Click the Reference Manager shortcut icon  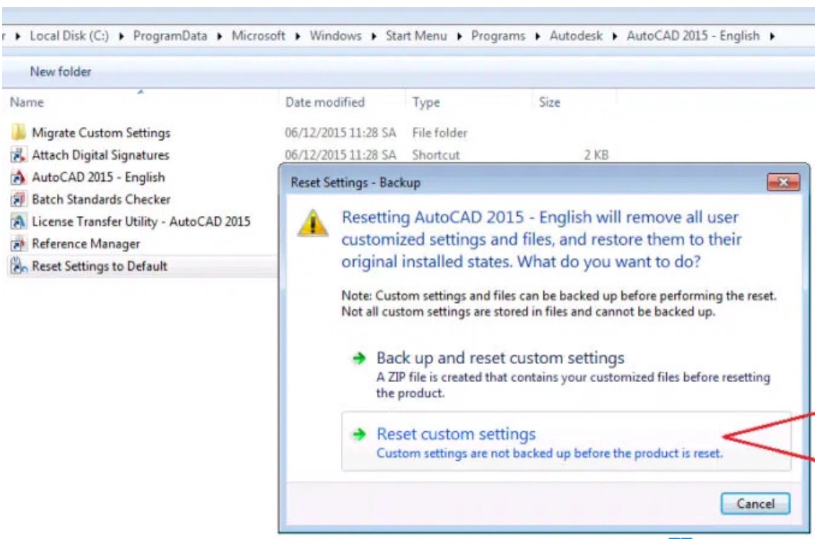(x=18, y=244)
